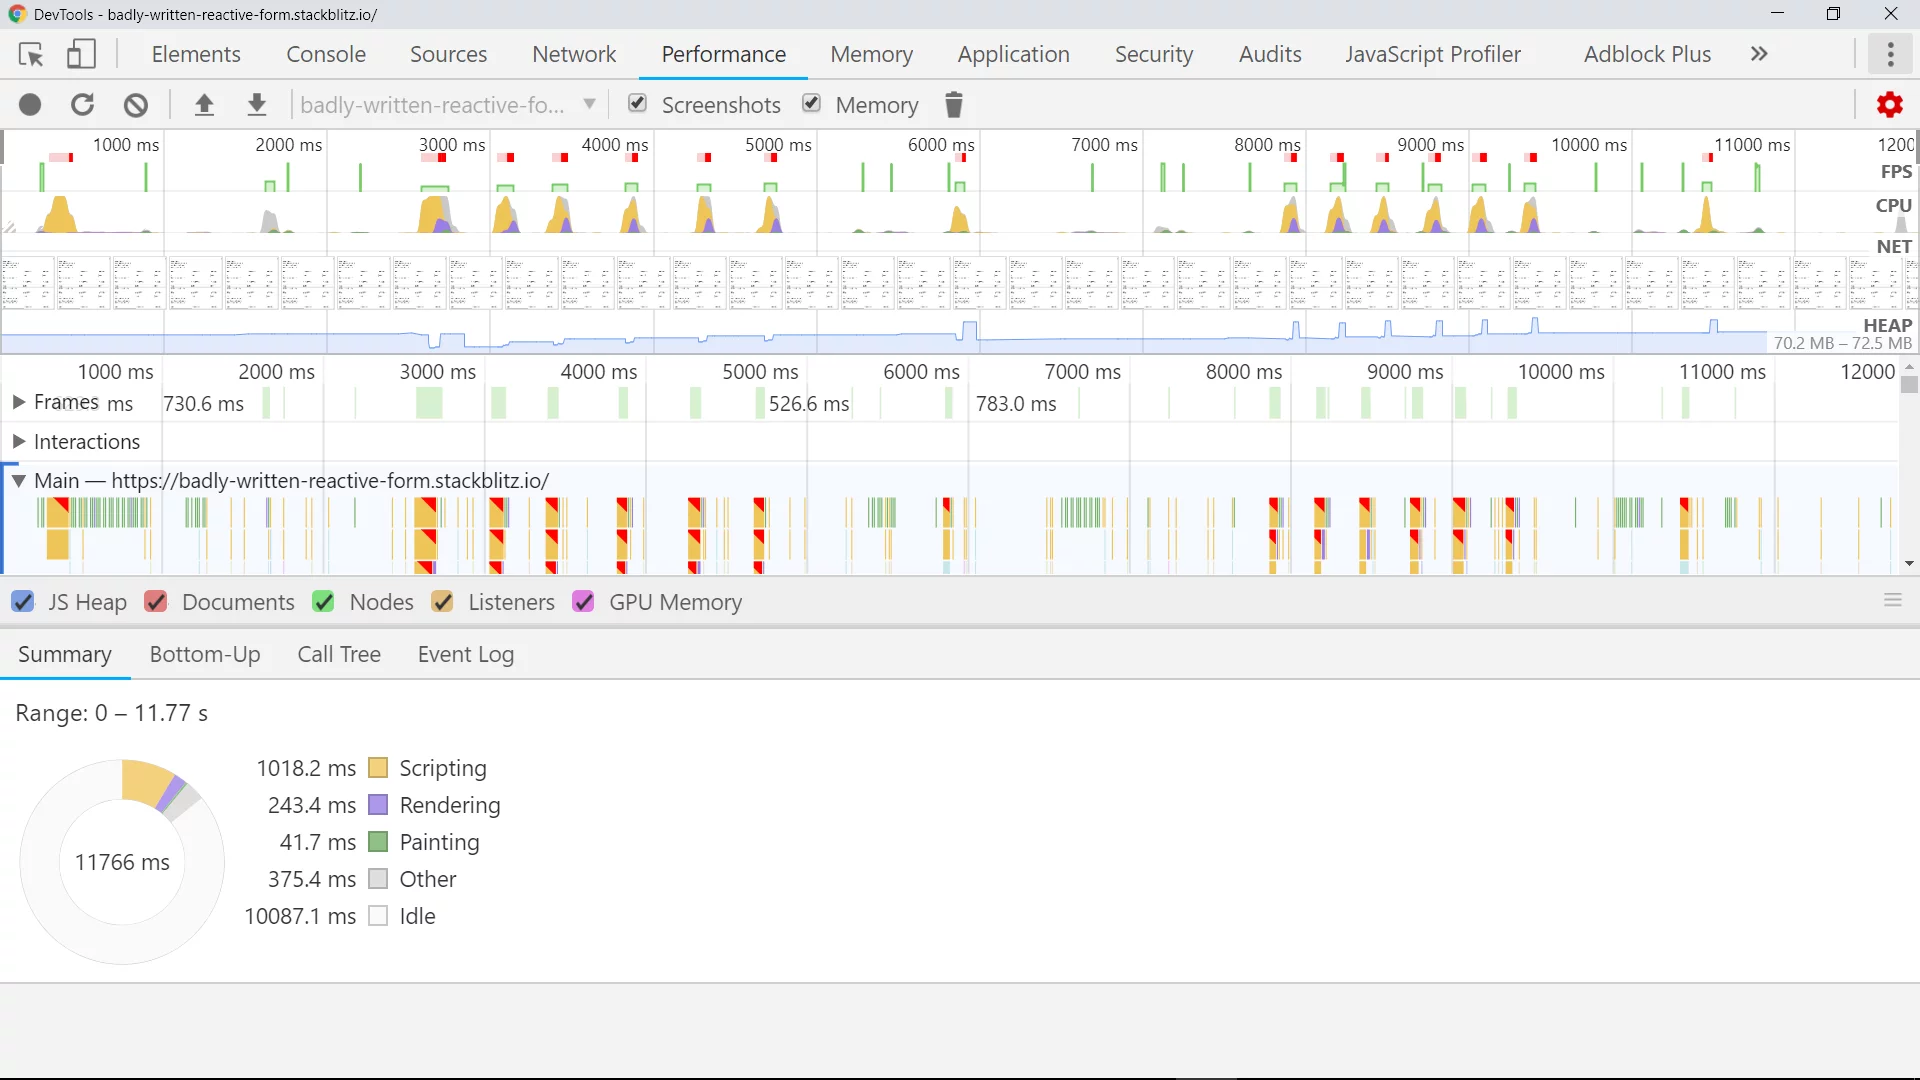The image size is (1920, 1080).
Task: Open capture settings red gear icon
Action: [x=1889, y=105]
